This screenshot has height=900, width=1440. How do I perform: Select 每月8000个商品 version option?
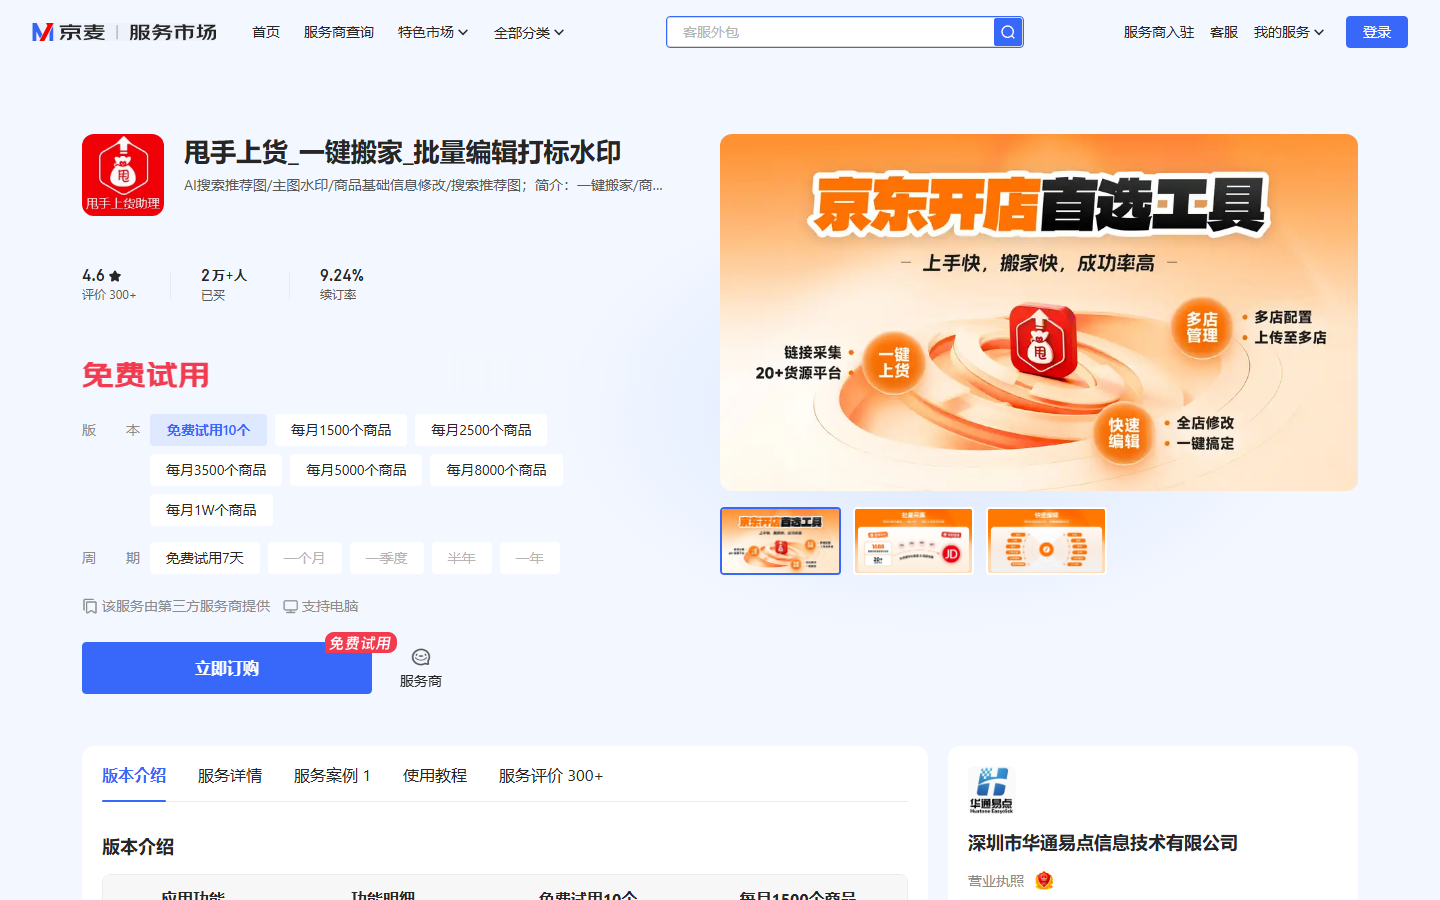tap(496, 470)
